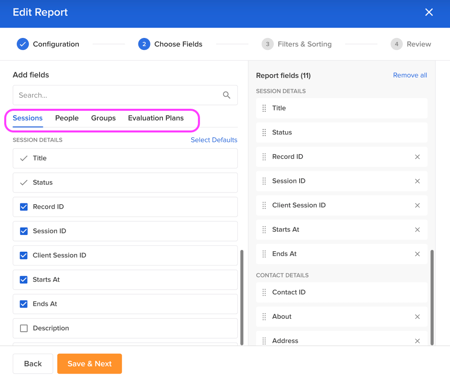This screenshot has height=380, width=450.
Task: Switch to the People tab
Action: (x=67, y=118)
